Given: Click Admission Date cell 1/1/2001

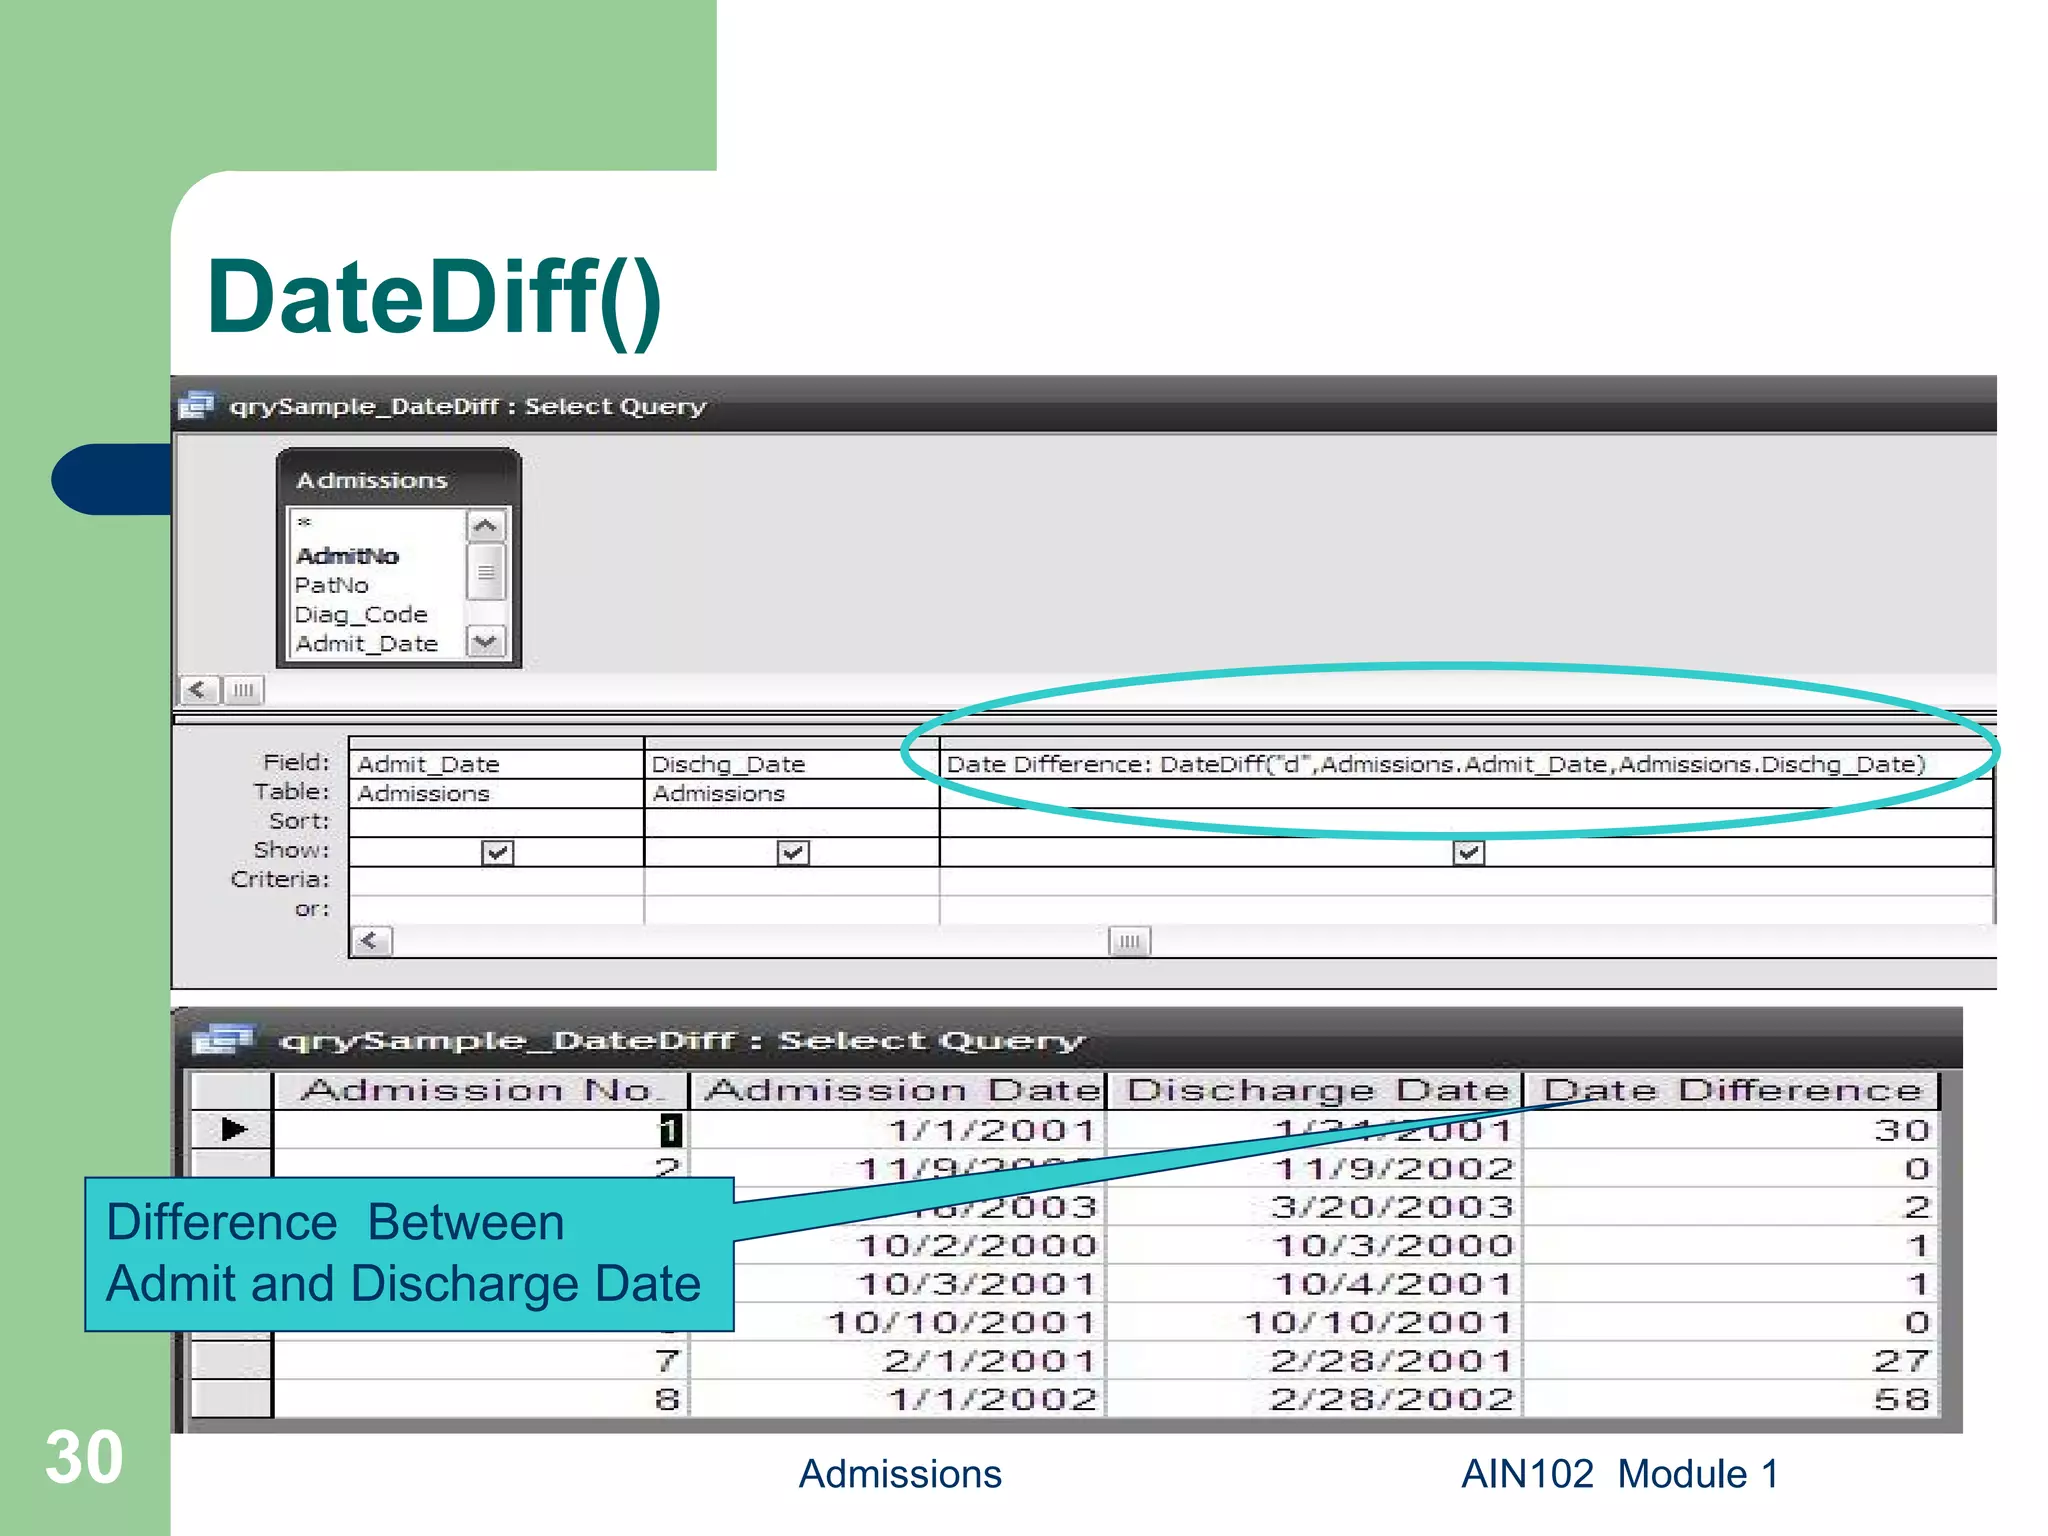Looking at the screenshot, I should pyautogui.click(x=898, y=1130).
